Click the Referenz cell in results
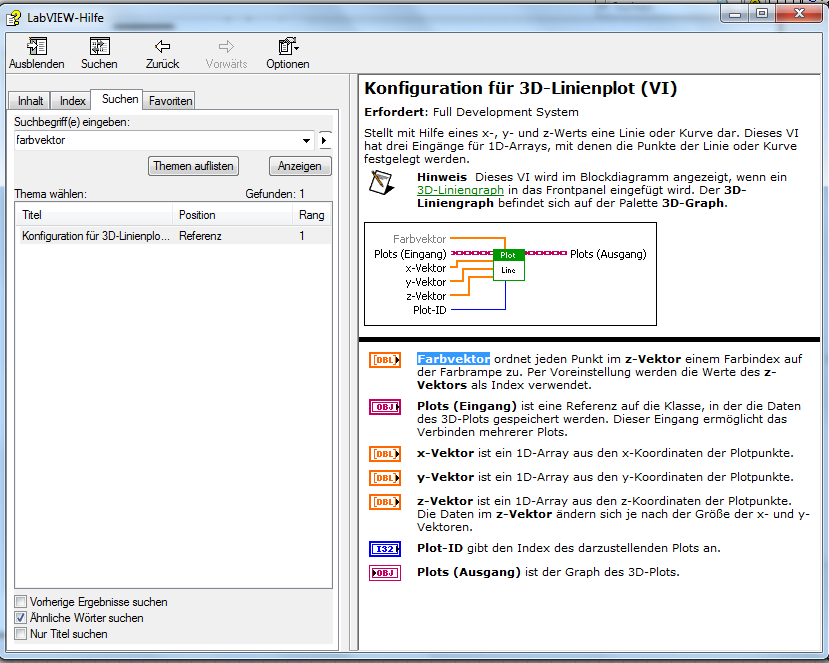829x663 pixels. pos(200,236)
